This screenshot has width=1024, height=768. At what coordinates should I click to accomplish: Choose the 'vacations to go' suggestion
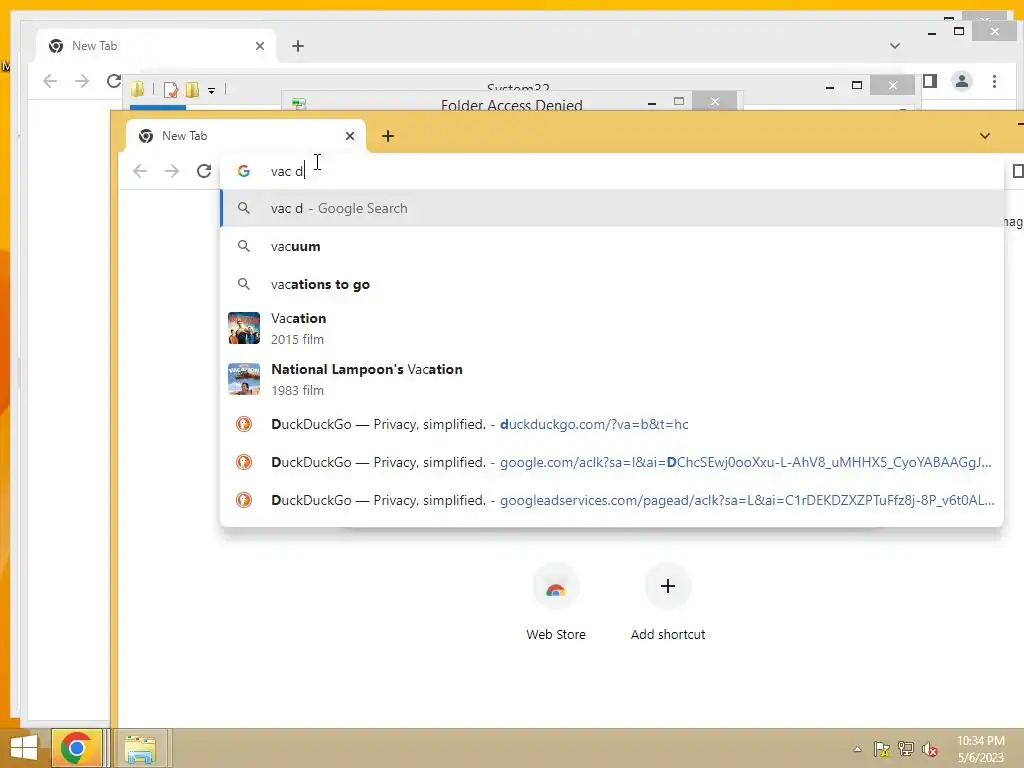(612, 284)
